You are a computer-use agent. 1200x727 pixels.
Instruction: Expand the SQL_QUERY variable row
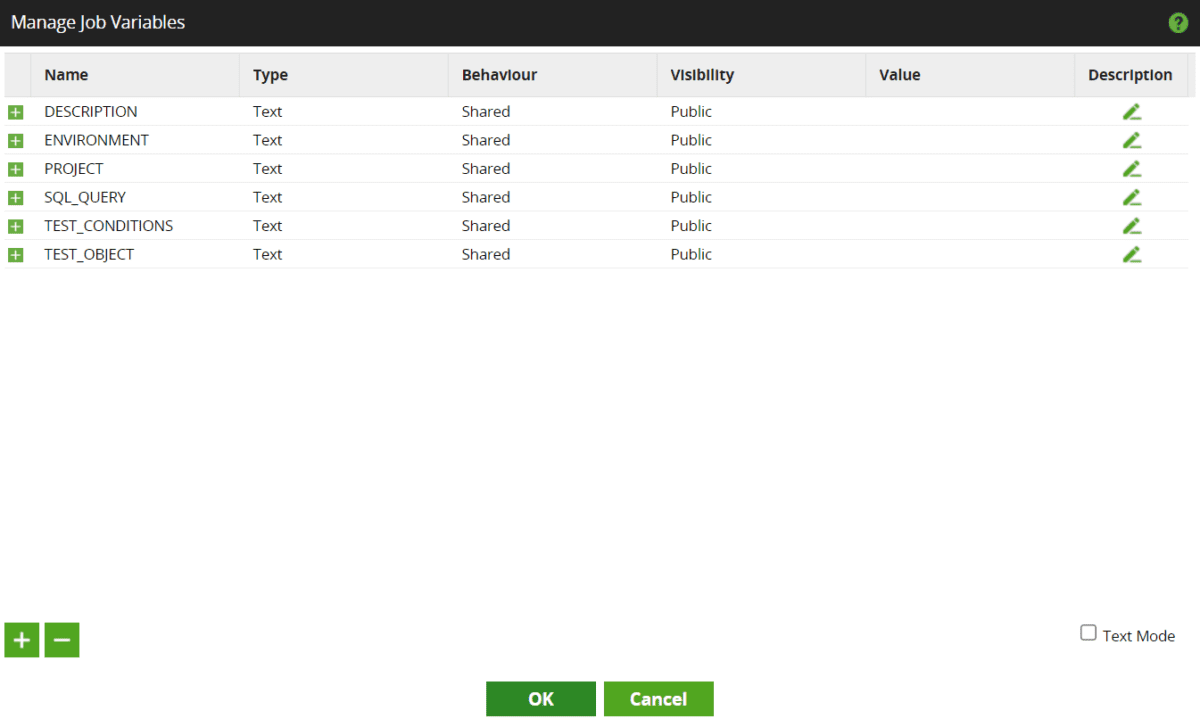(16, 197)
